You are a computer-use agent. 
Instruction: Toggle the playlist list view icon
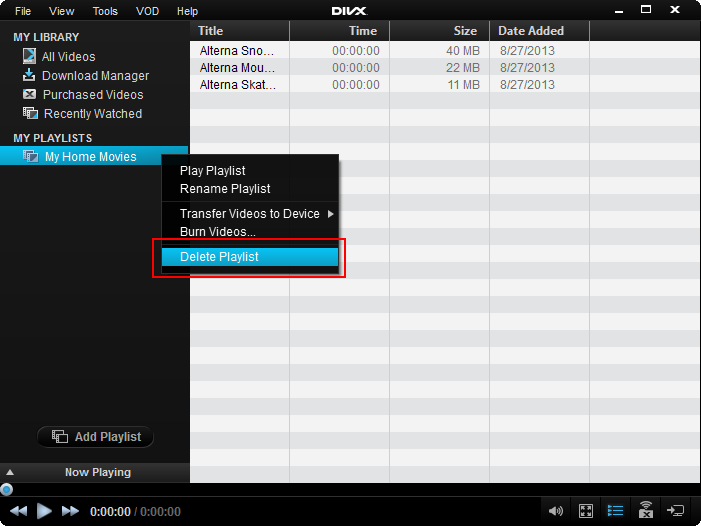(x=616, y=511)
